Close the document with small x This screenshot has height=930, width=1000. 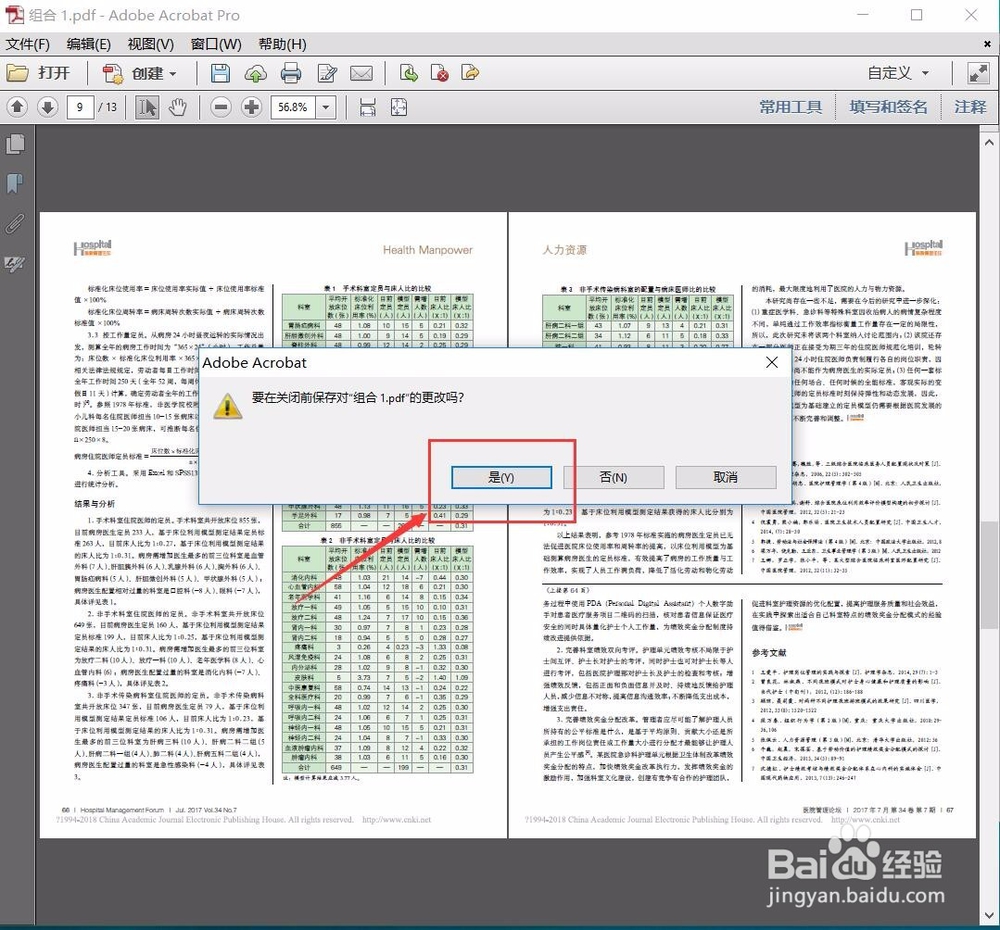point(987,44)
